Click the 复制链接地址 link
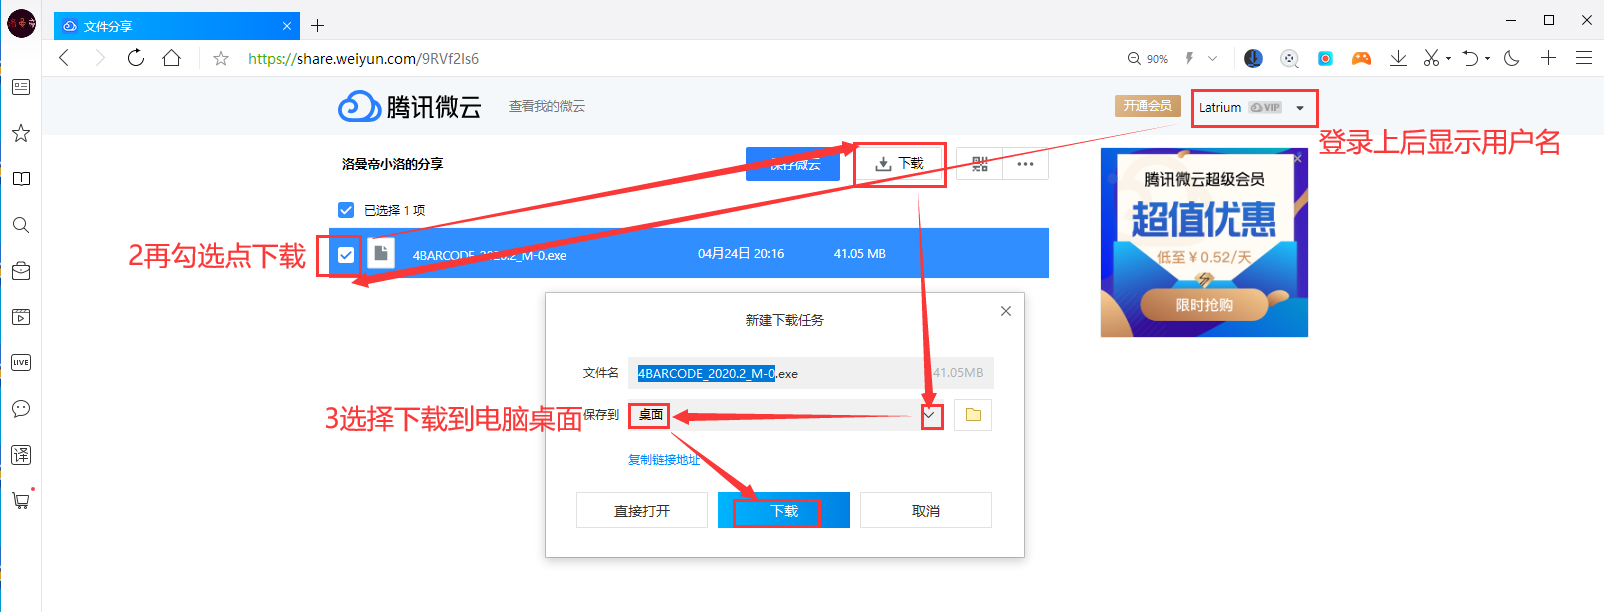 663,460
